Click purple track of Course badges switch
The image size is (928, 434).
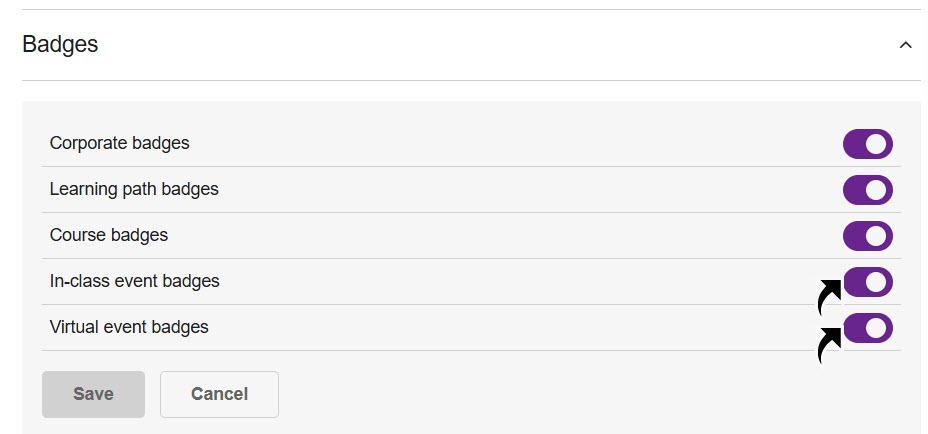point(855,236)
